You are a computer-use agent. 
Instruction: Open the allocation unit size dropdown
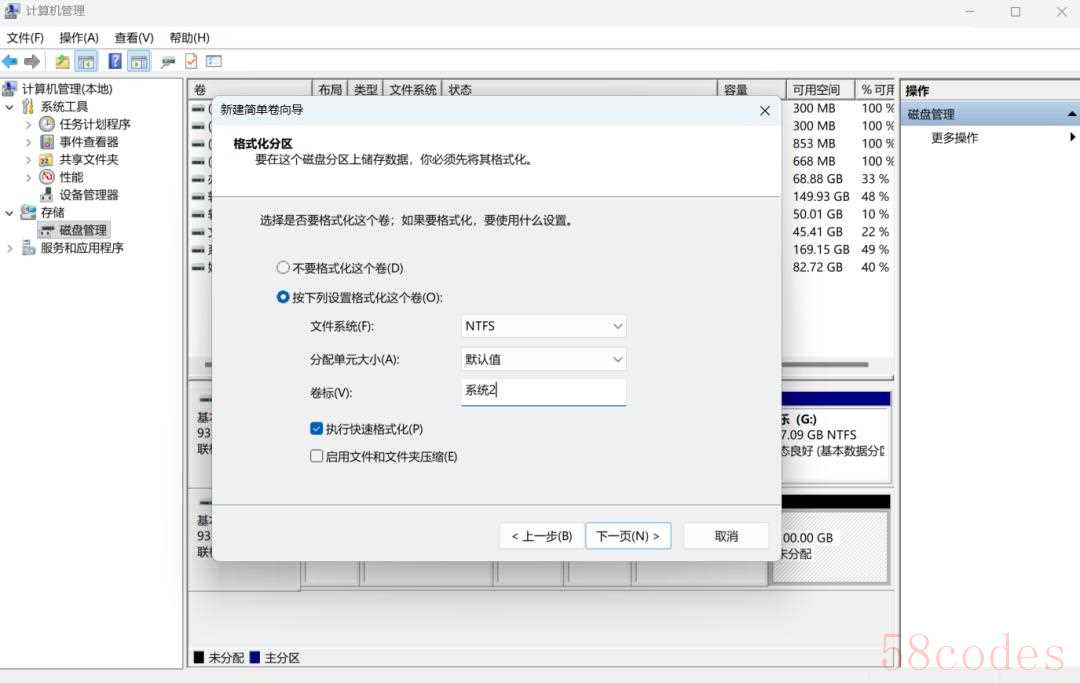[543, 360]
